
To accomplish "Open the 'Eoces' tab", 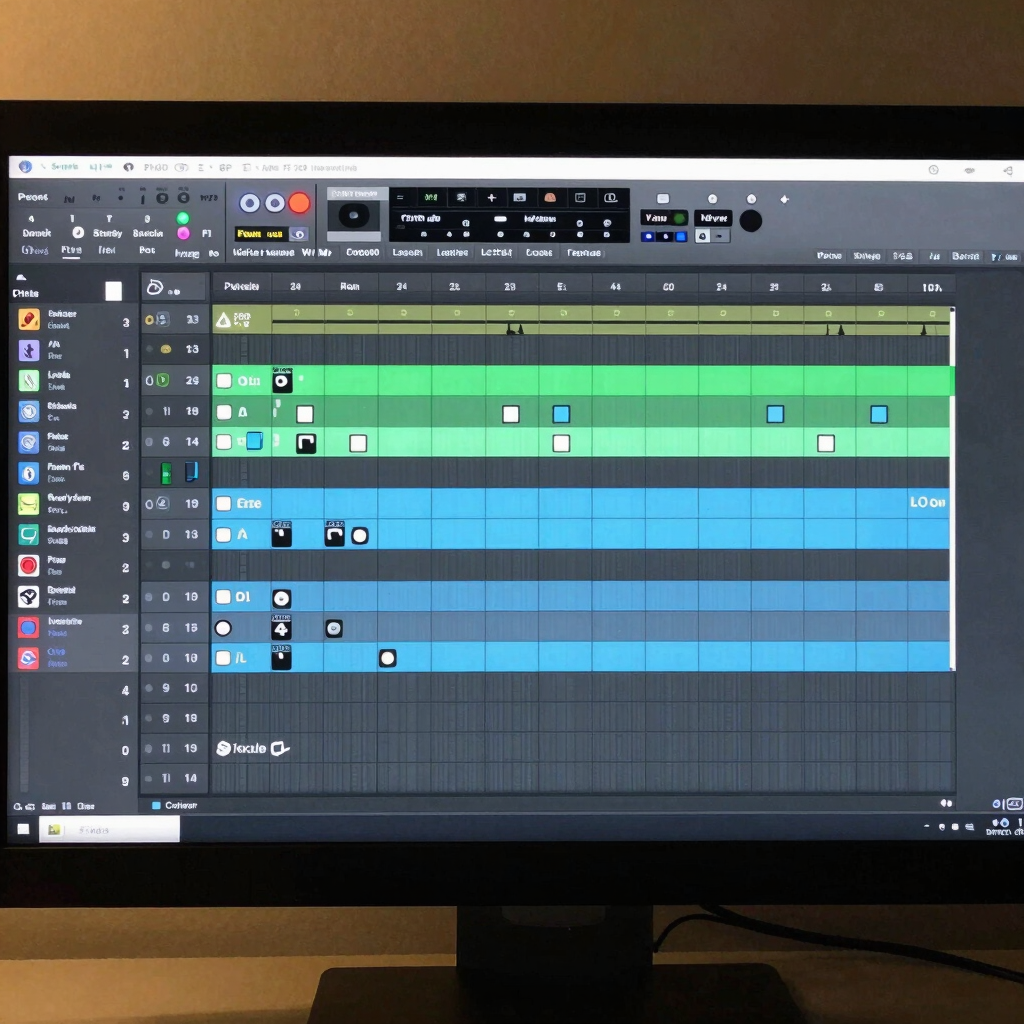I will pyautogui.click(x=539, y=252).
